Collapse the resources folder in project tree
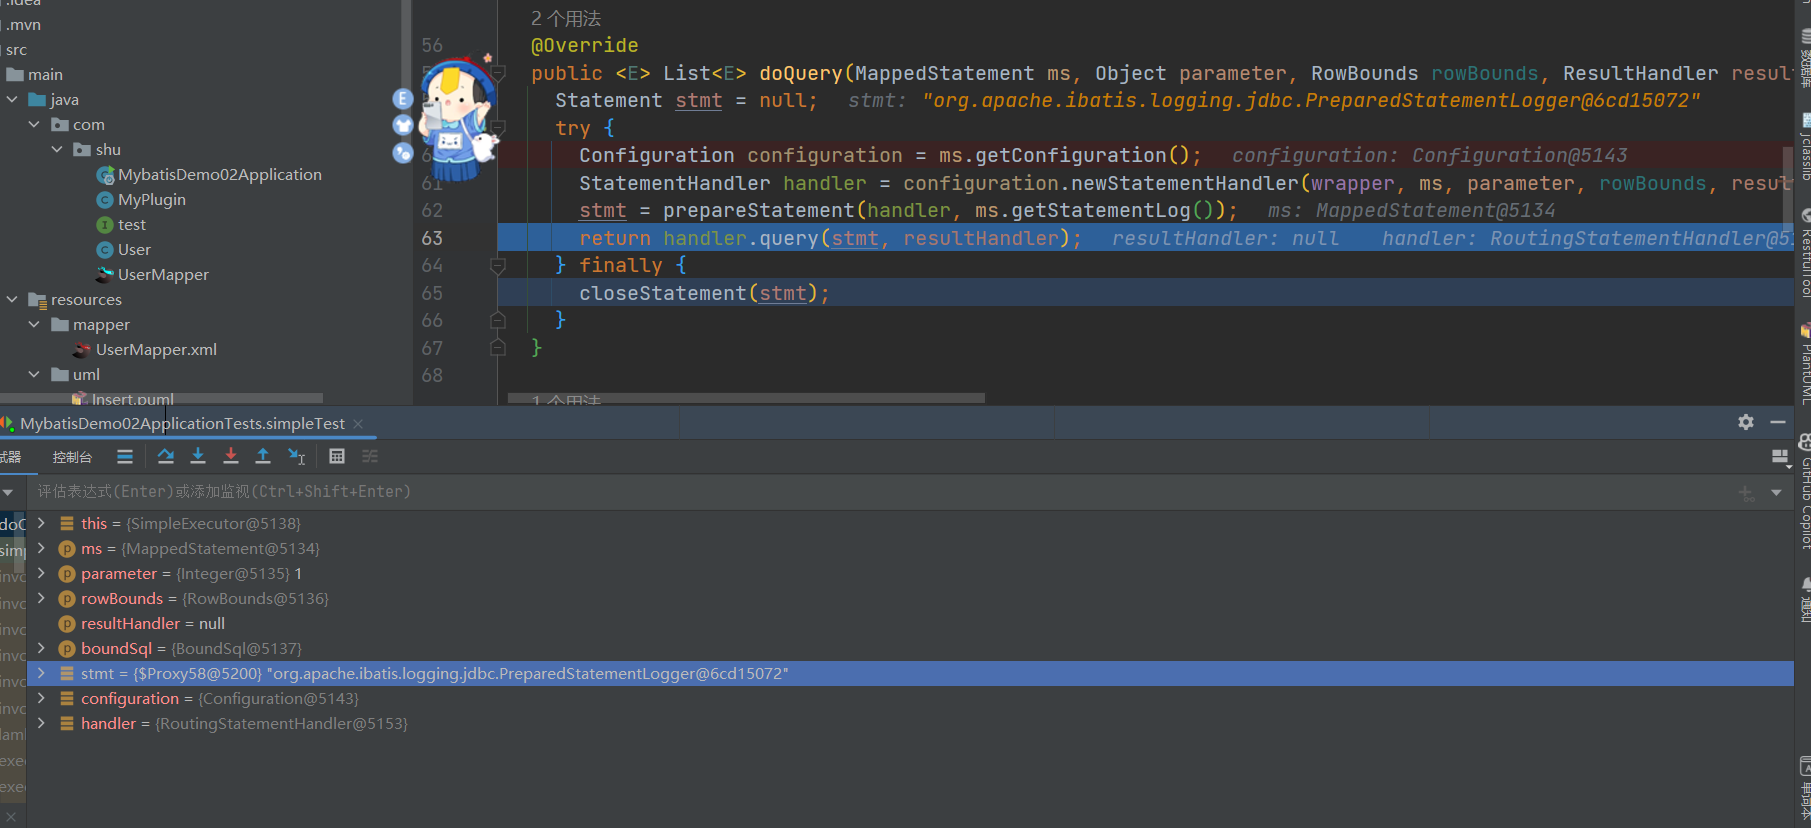 pyautogui.click(x=12, y=299)
